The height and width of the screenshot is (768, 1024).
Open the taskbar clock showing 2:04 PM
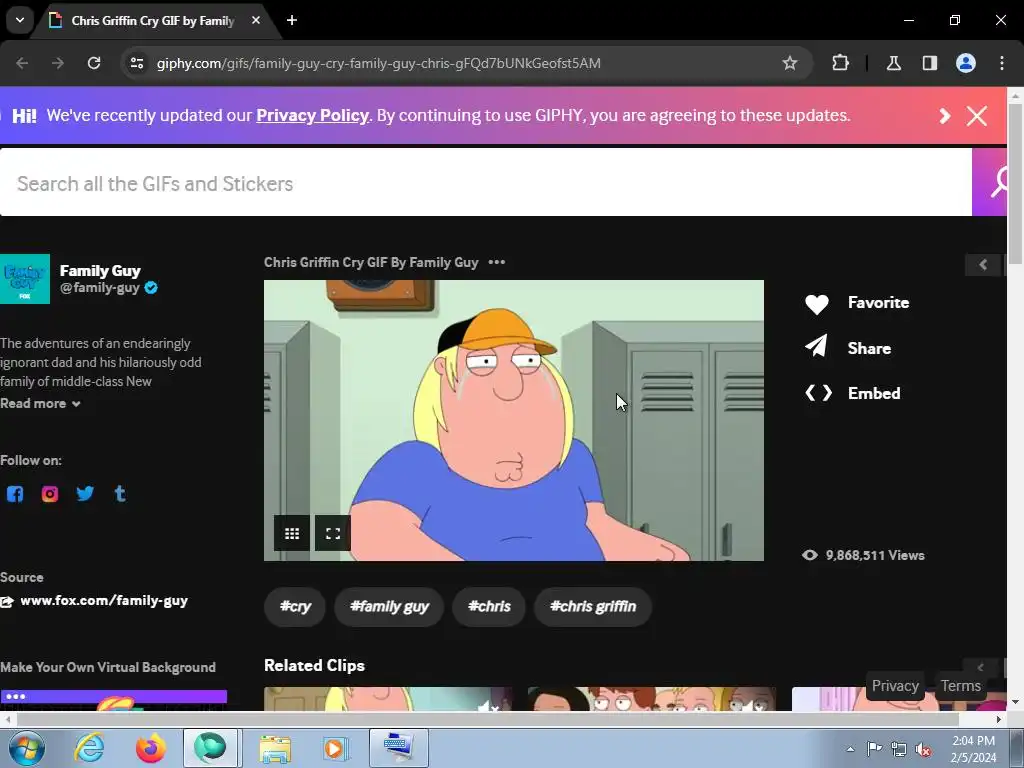point(973,749)
